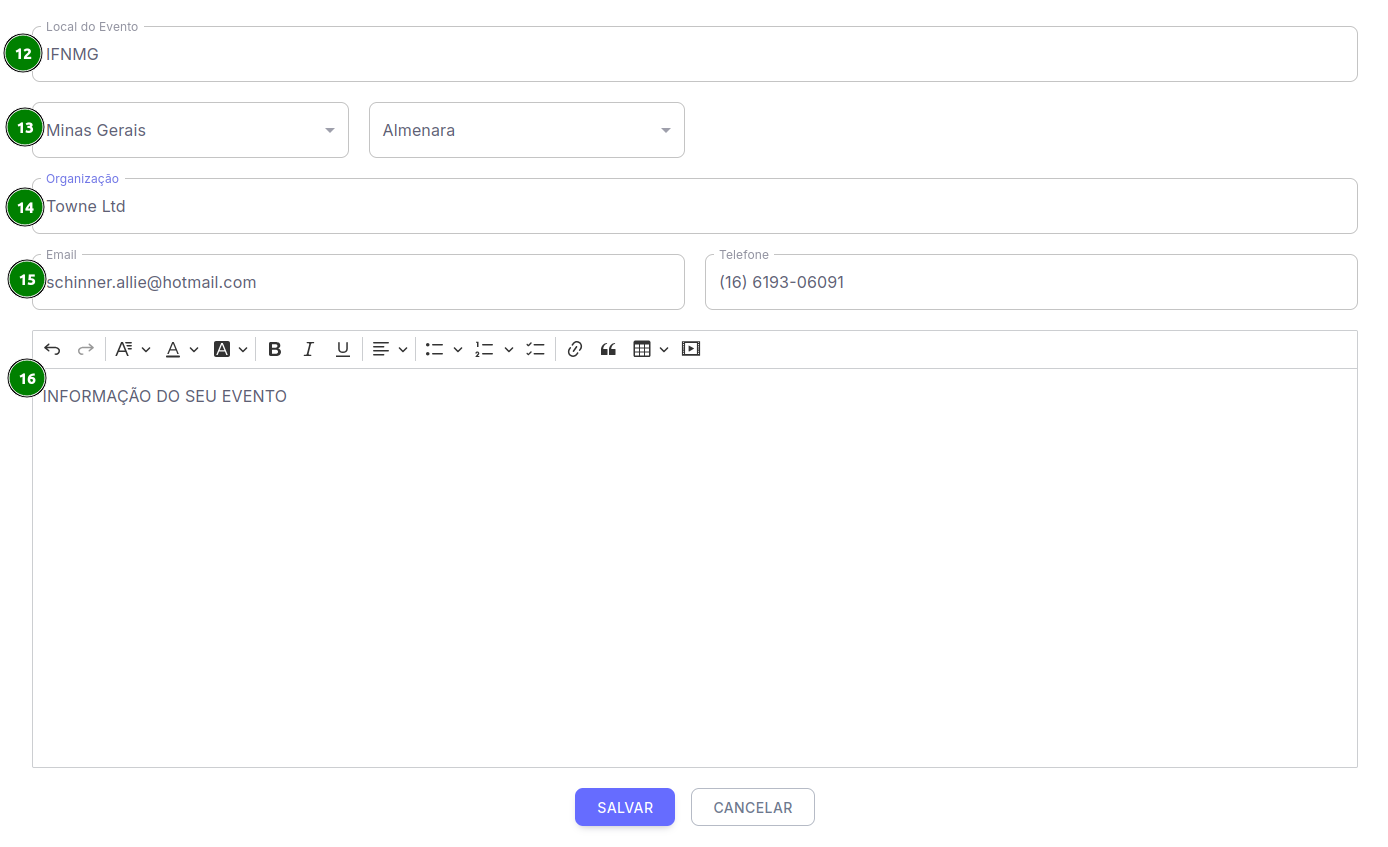1388x847 pixels.
Task: Open the font size dropdown
Action: [x=132, y=349]
